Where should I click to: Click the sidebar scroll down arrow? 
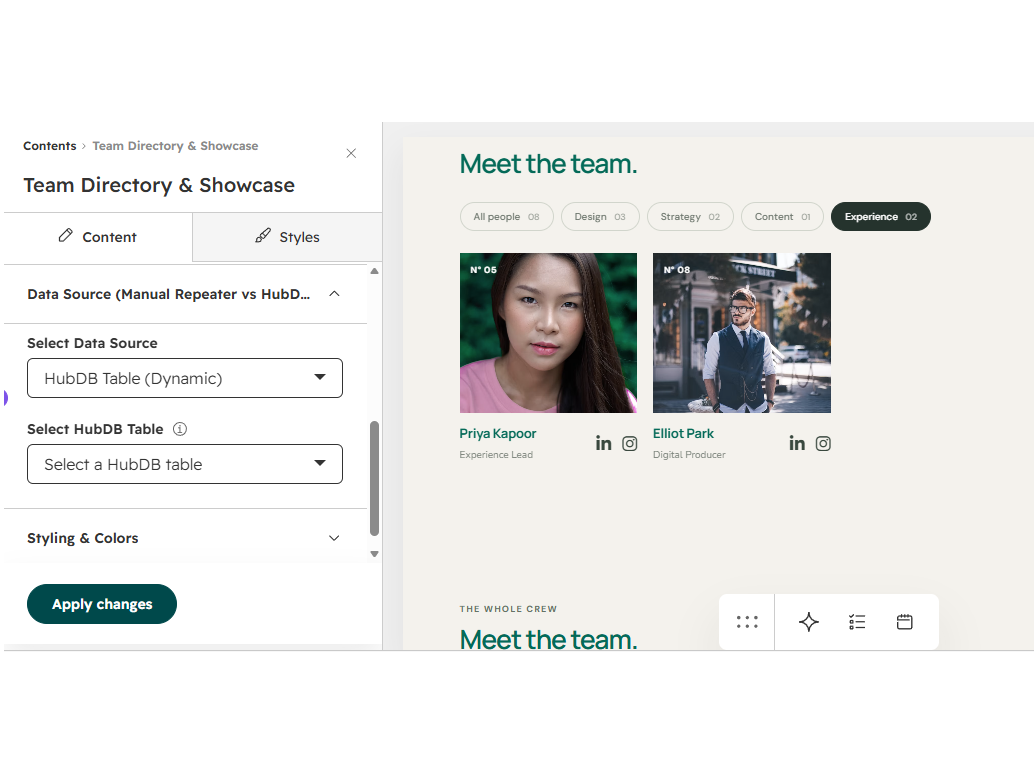tap(375, 554)
